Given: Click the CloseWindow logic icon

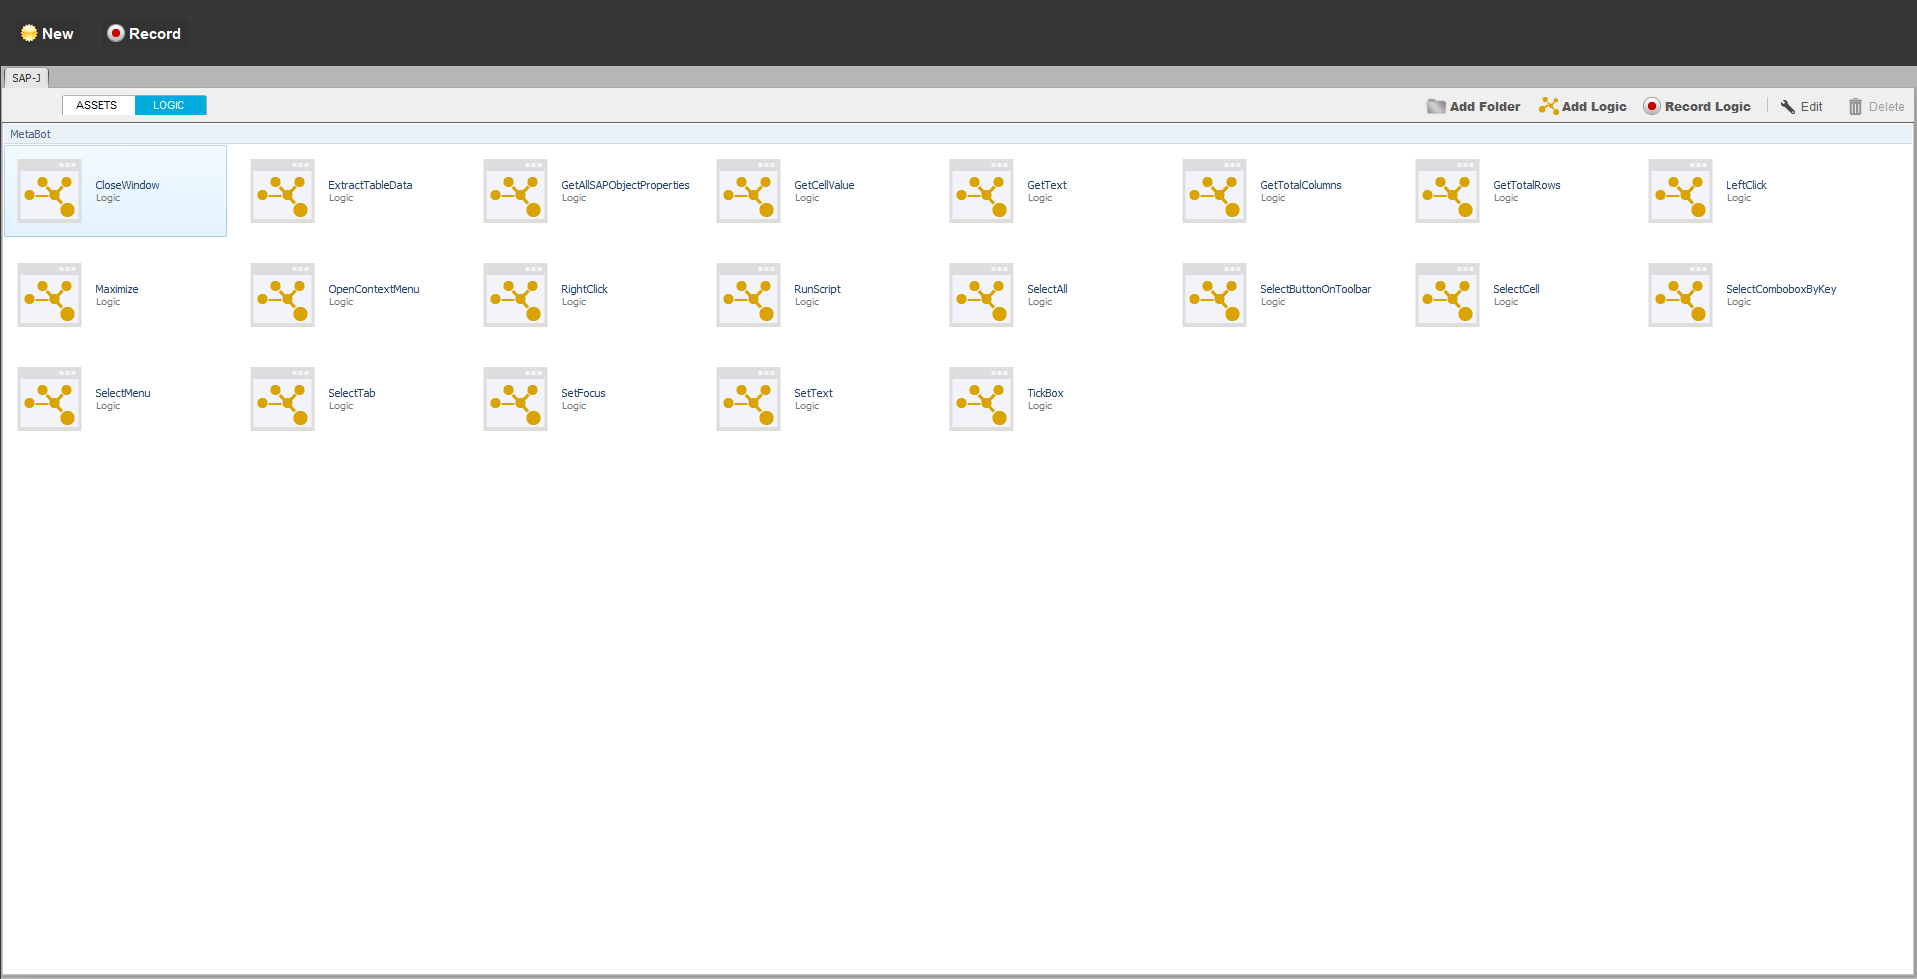Looking at the screenshot, I should (49, 191).
